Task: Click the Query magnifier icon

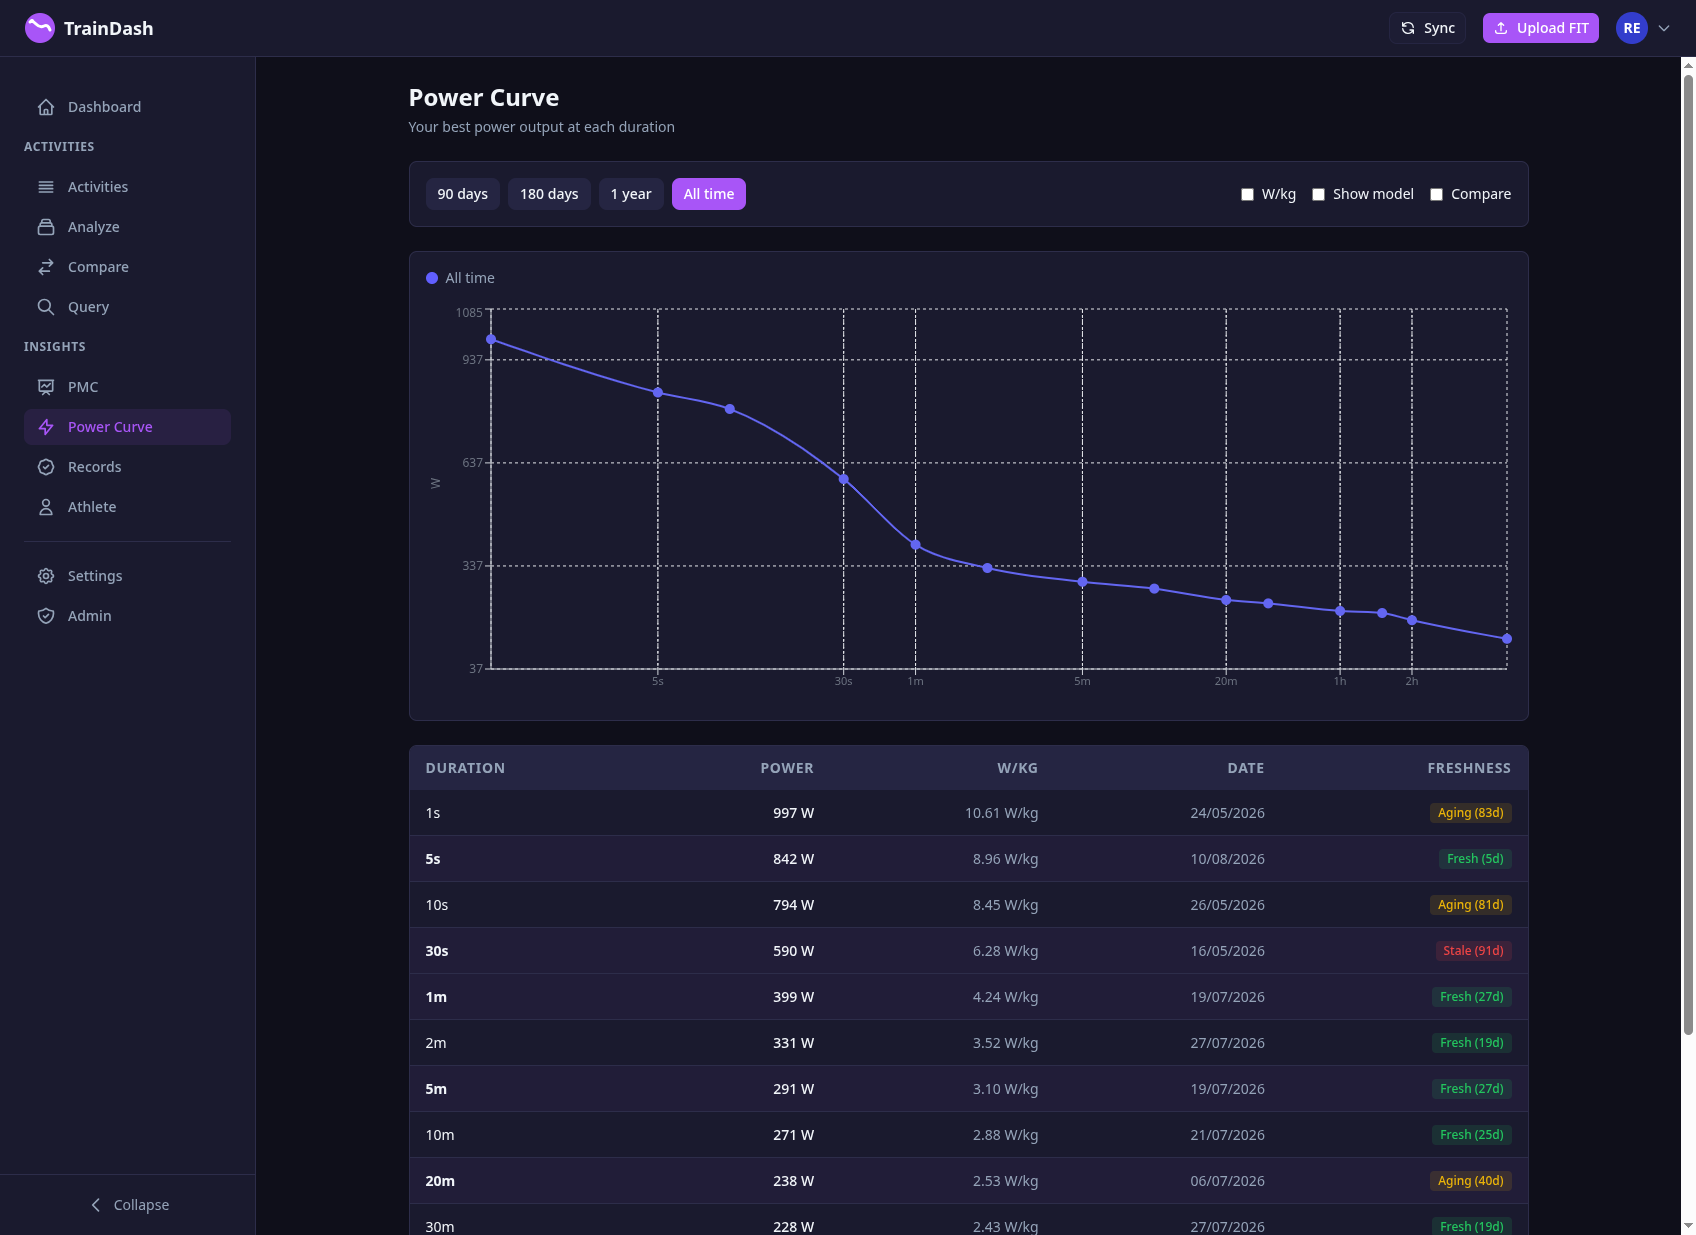Action: pos(46,307)
